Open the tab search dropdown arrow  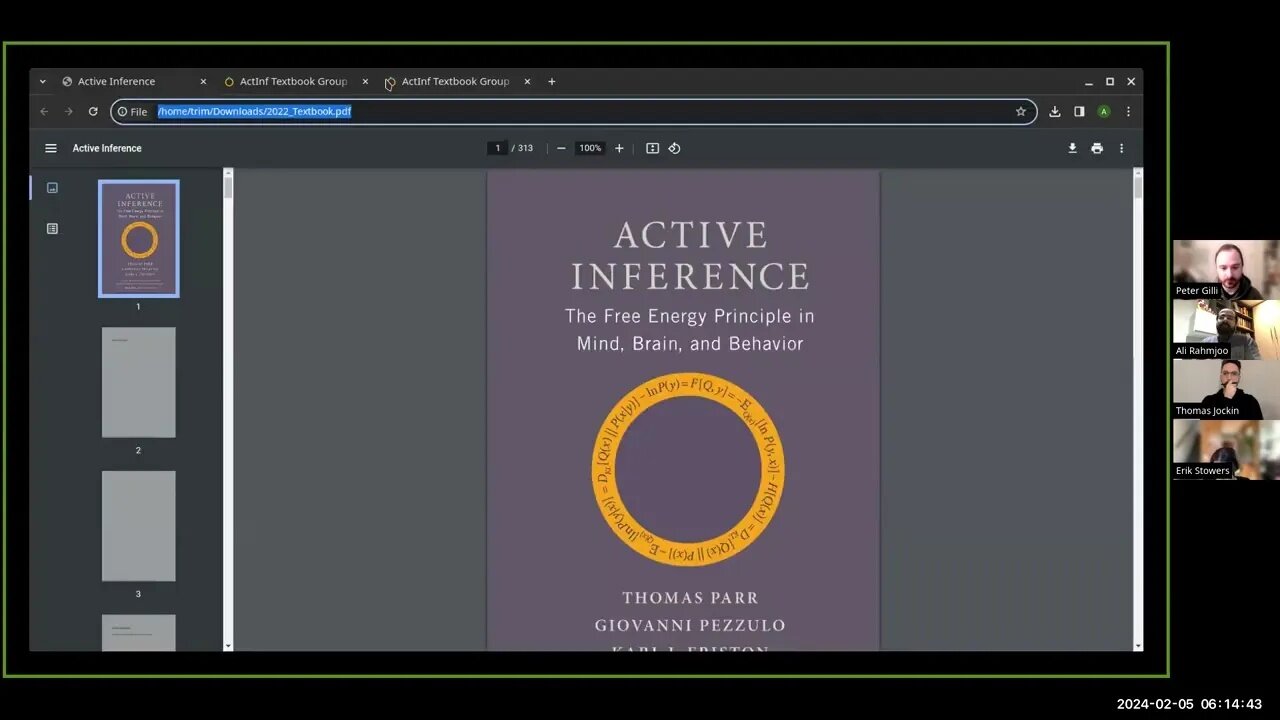[x=42, y=81]
